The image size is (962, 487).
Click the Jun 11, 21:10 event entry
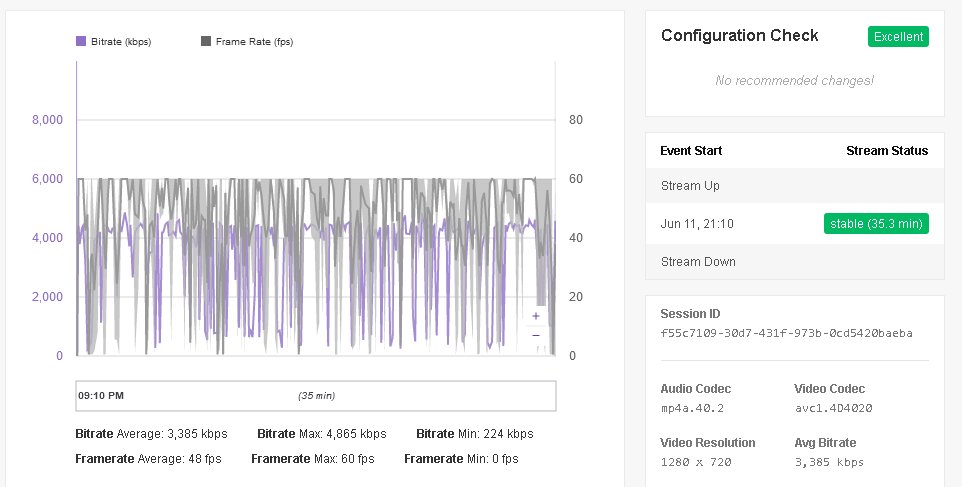pyautogui.click(x=697, y=224)
